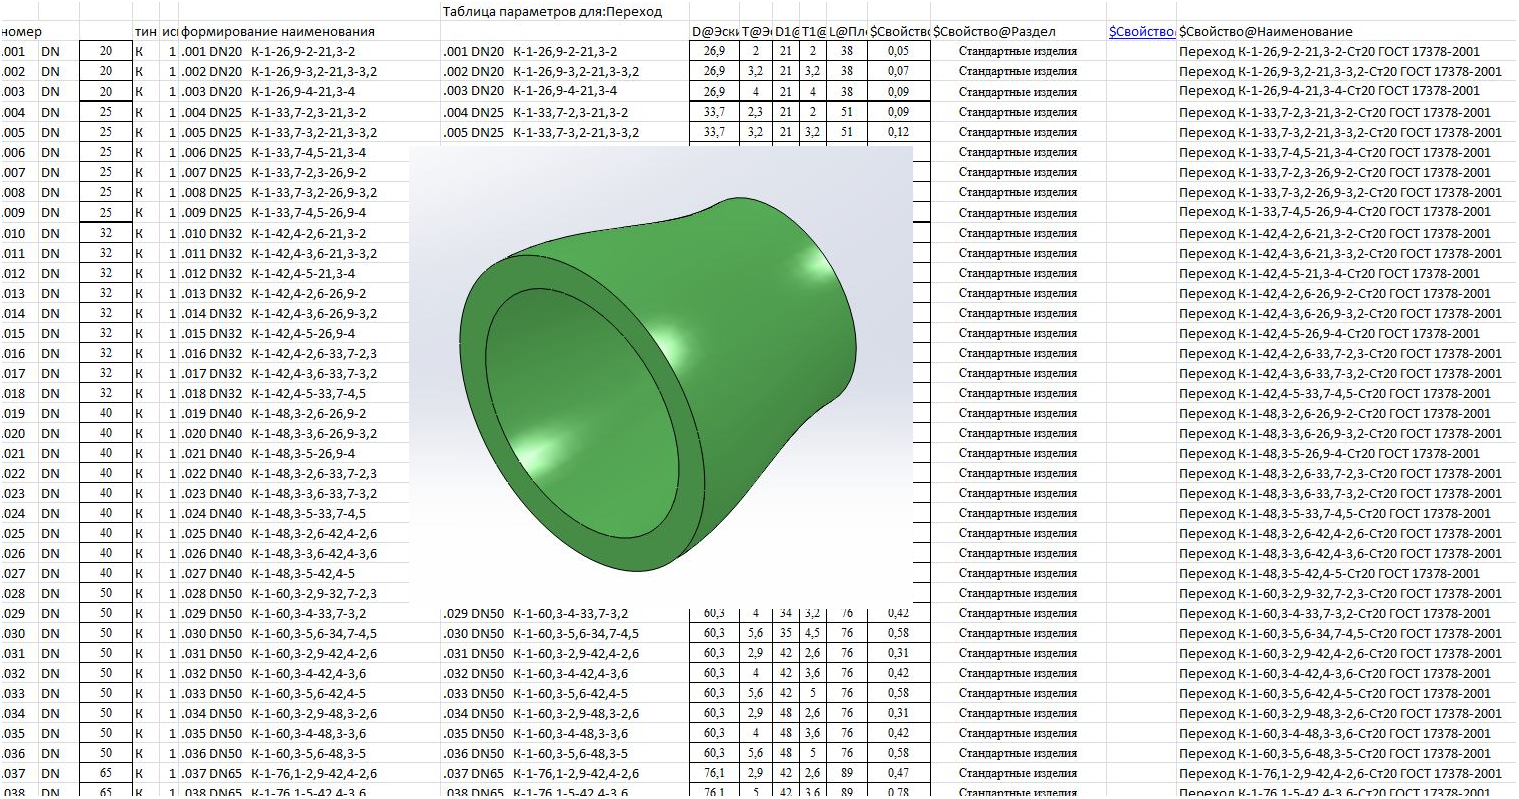
Task: Click the blue $Свойство hyperlink header
Action: pos(1140,32)
